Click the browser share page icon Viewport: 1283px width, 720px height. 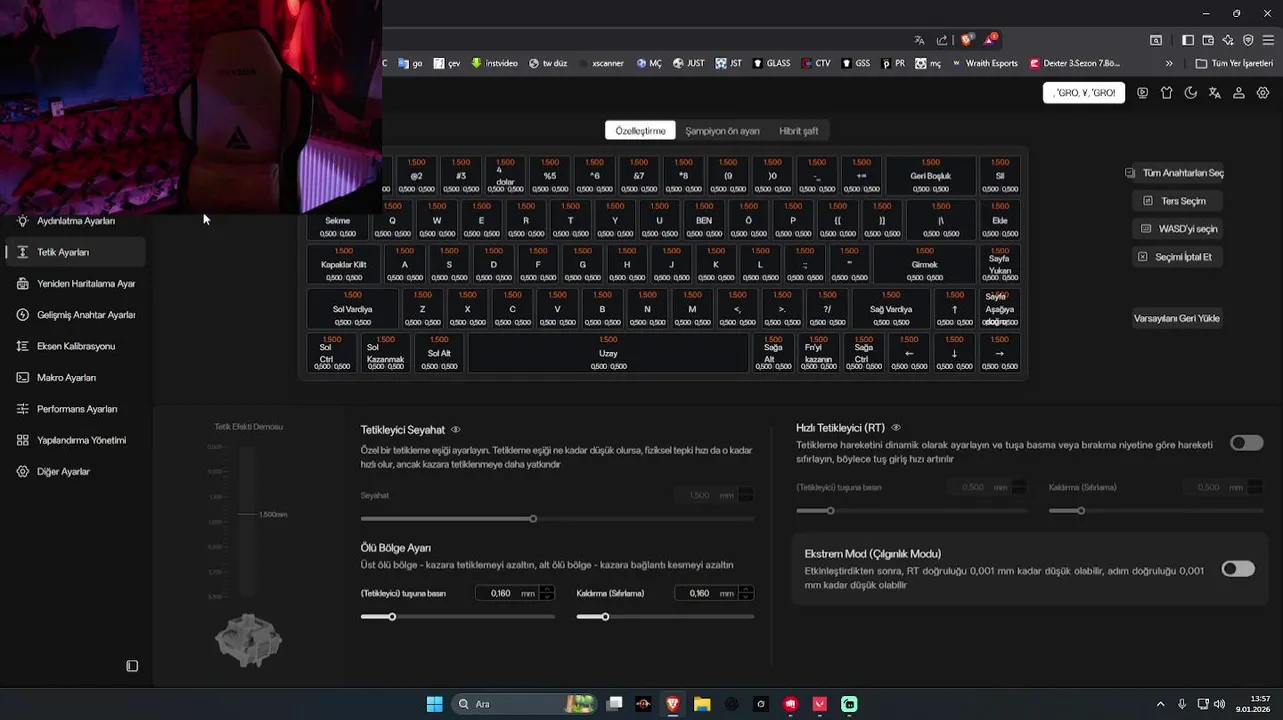click(x=942, y=40)
